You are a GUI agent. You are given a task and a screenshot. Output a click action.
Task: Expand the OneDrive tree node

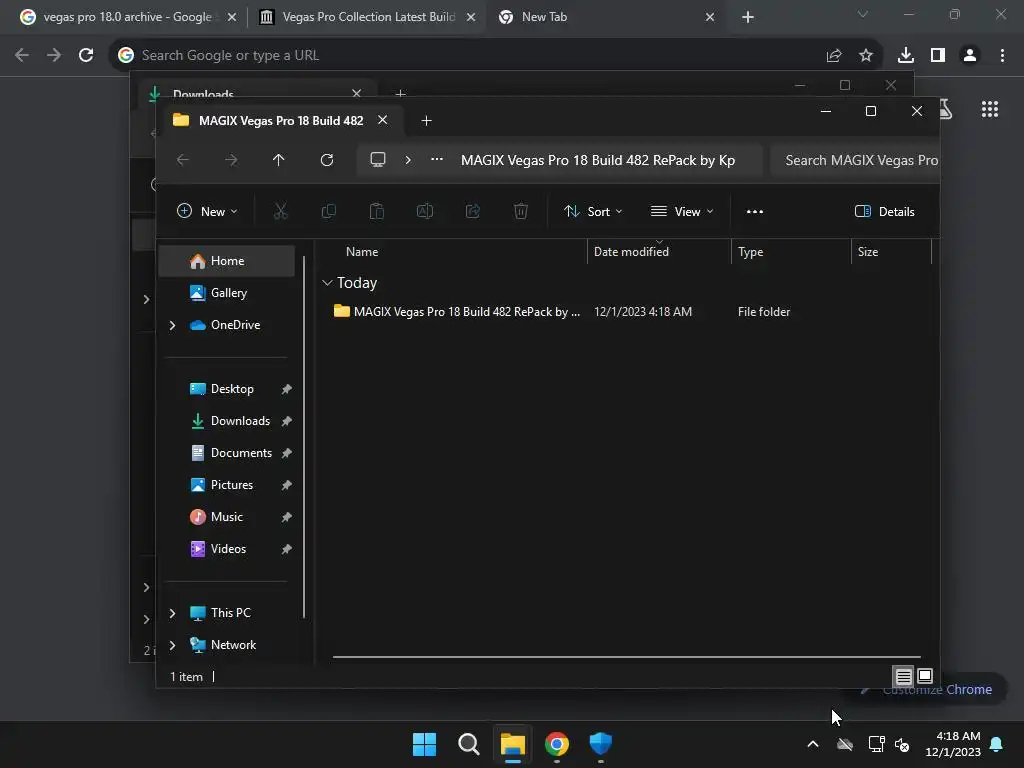pos(172,325)
